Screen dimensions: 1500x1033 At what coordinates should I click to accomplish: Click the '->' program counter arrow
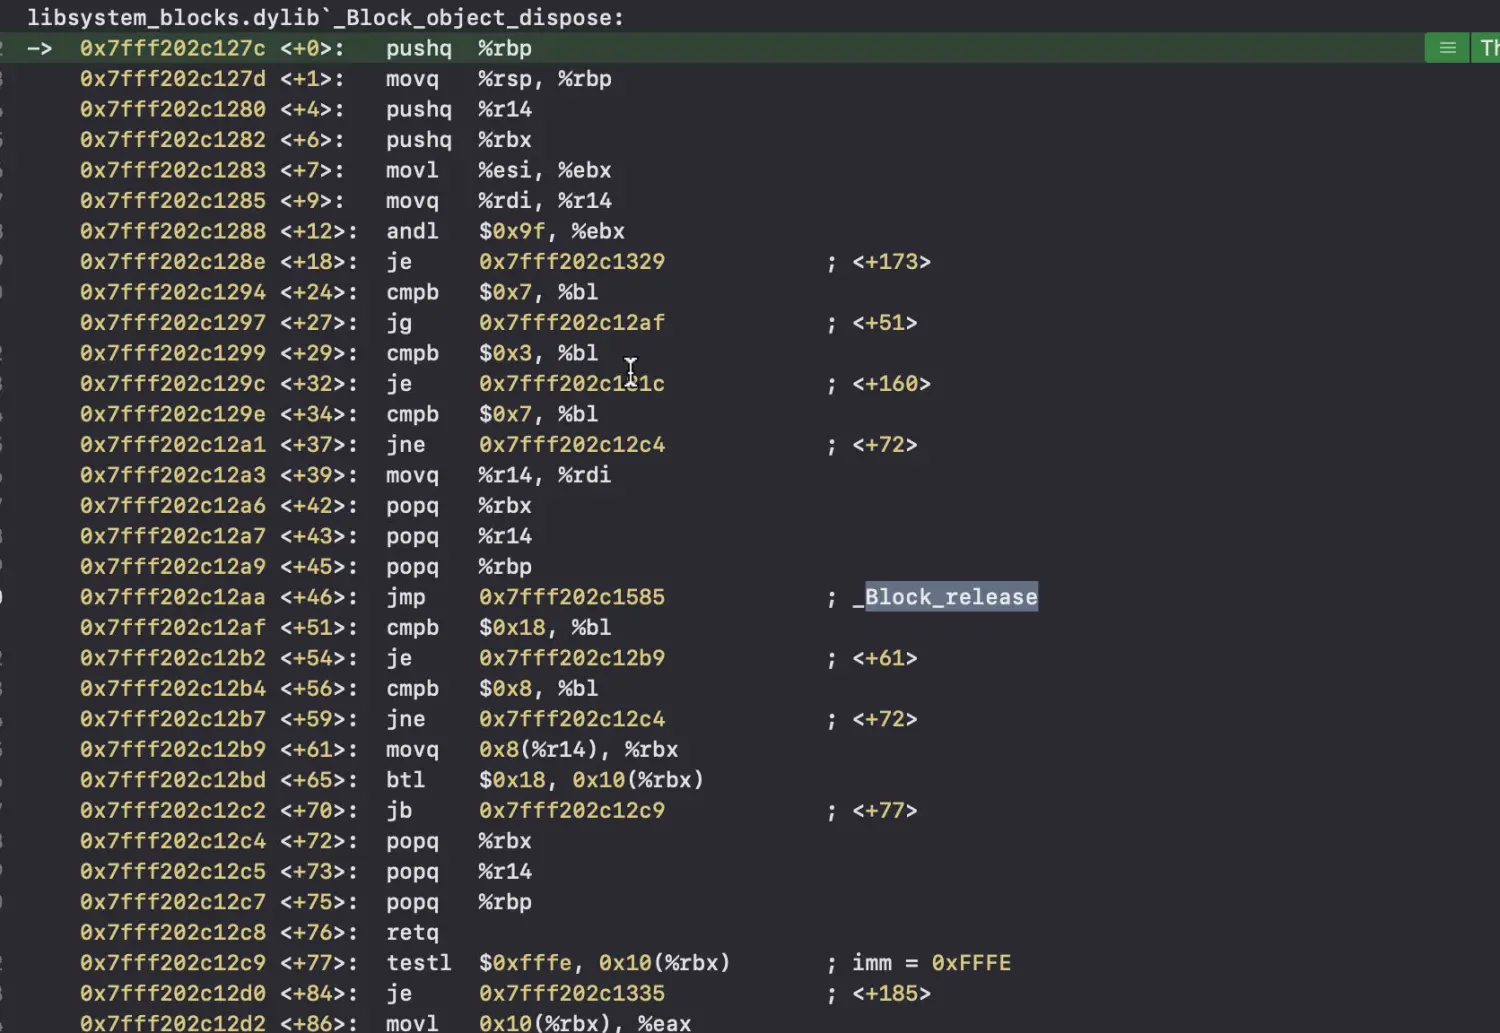[39, 48]
